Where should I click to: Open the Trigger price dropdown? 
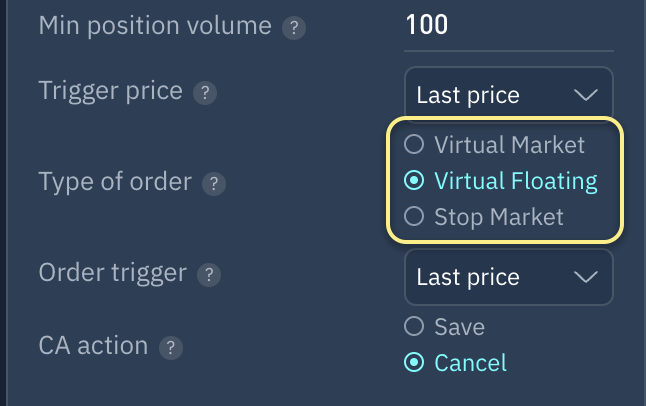pyautogui.click(x=508, y=95)
